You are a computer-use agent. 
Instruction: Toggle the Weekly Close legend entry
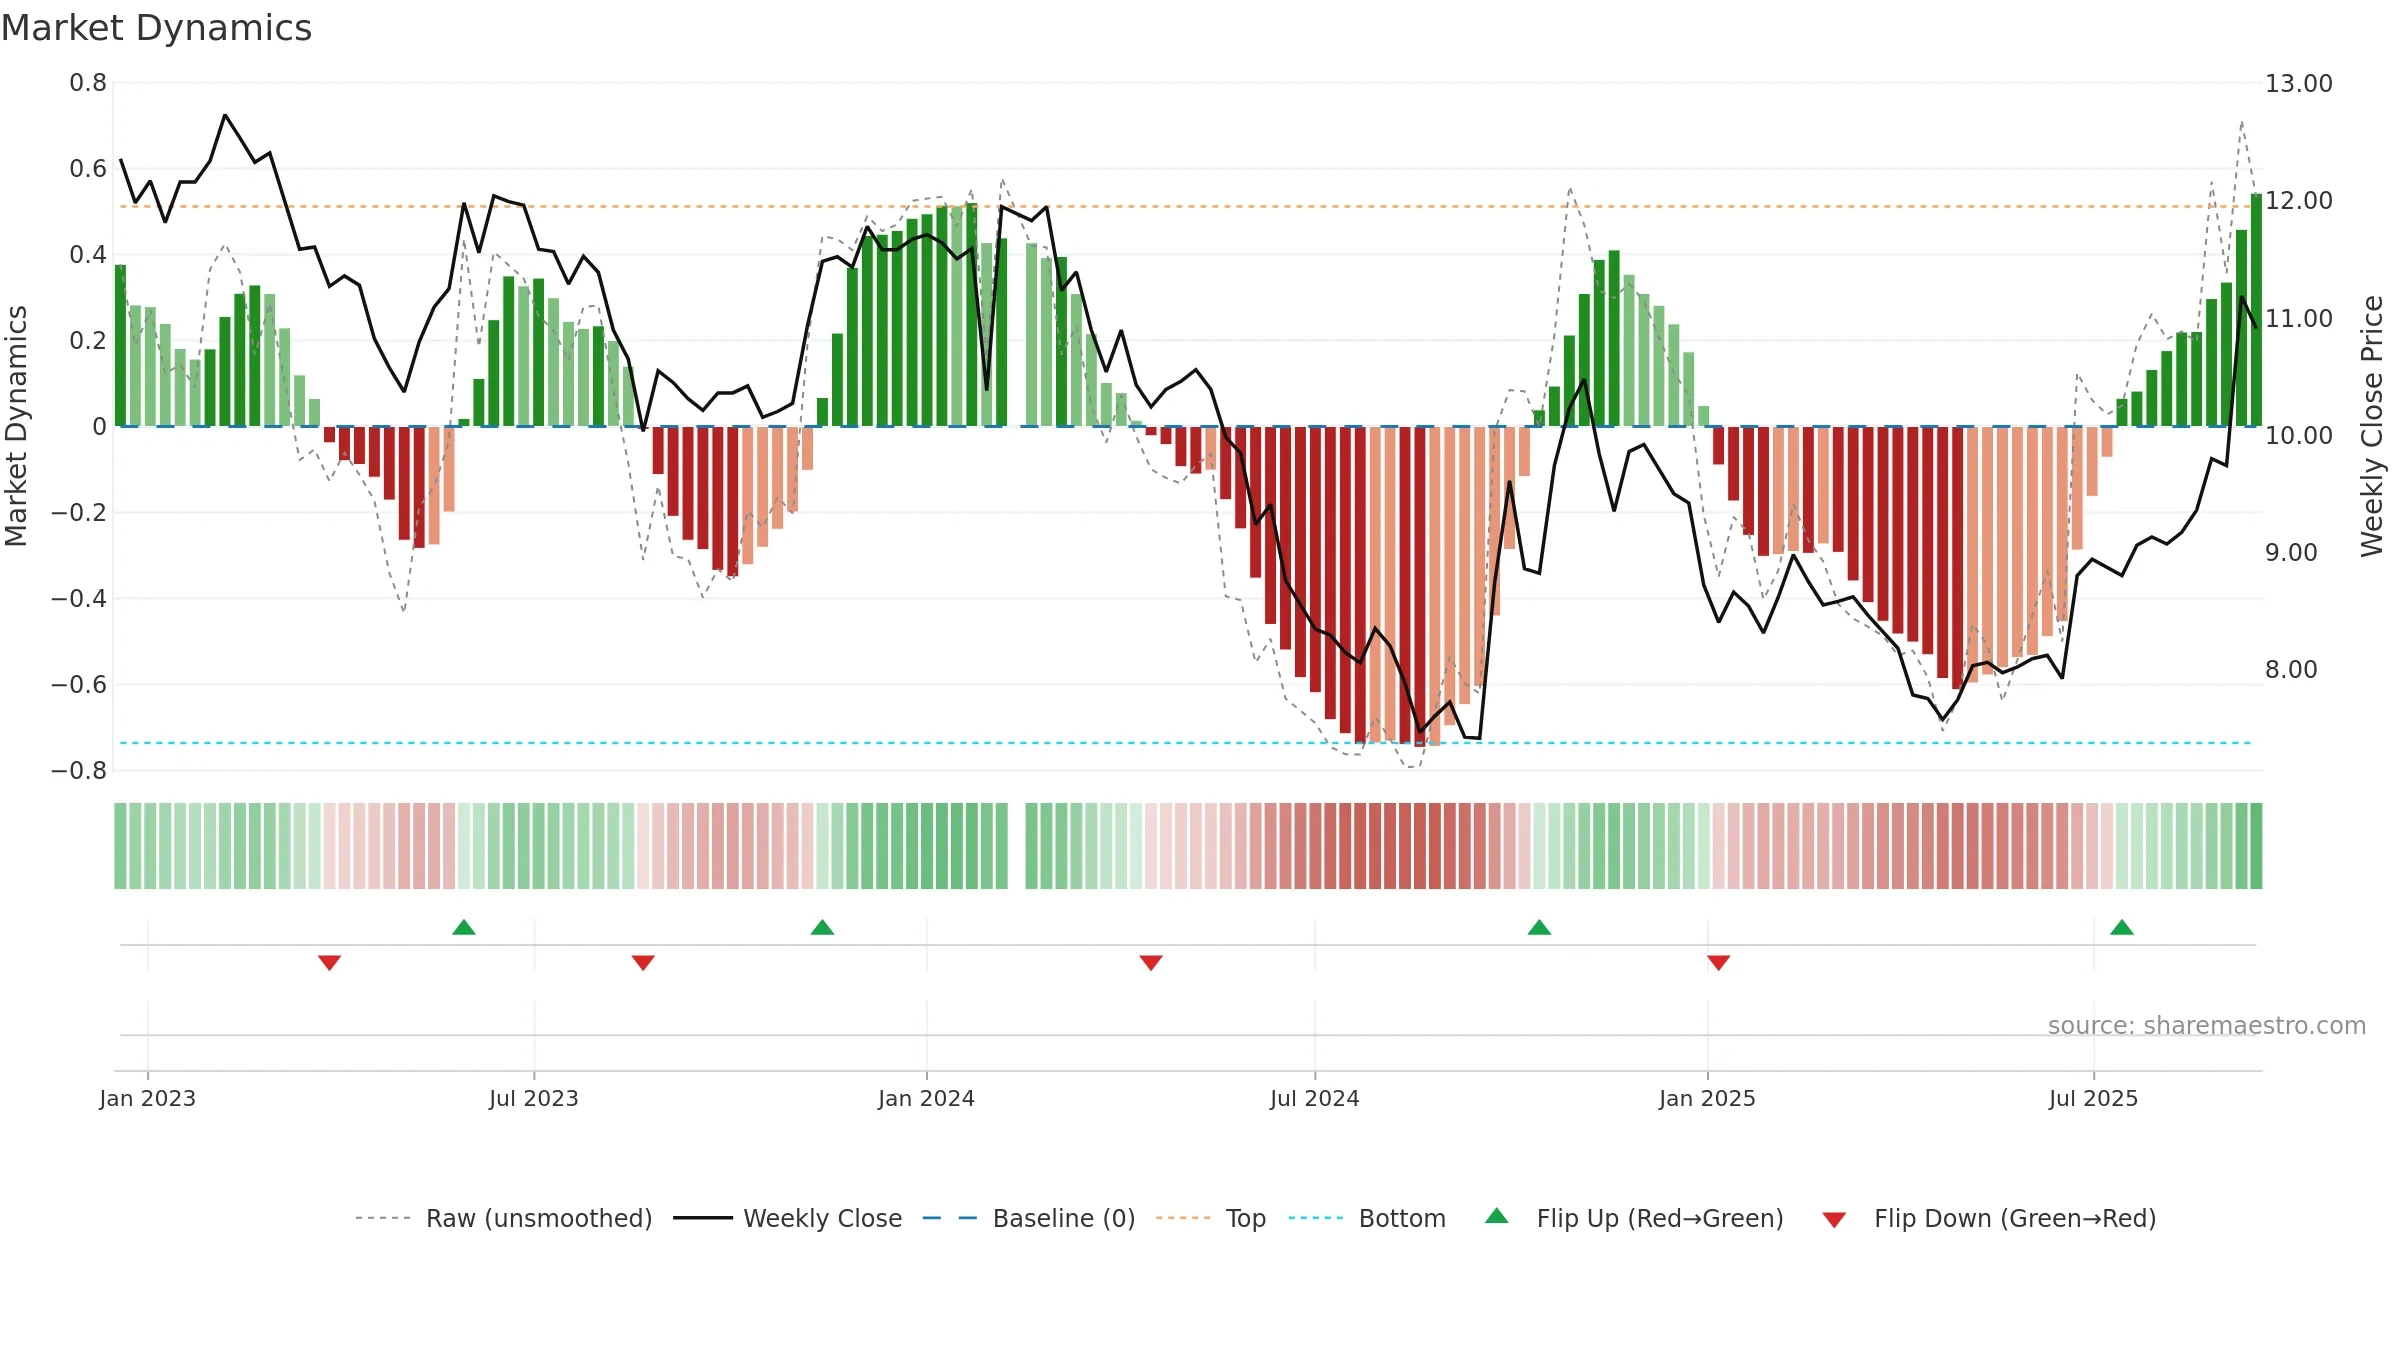coord(787,1218)
